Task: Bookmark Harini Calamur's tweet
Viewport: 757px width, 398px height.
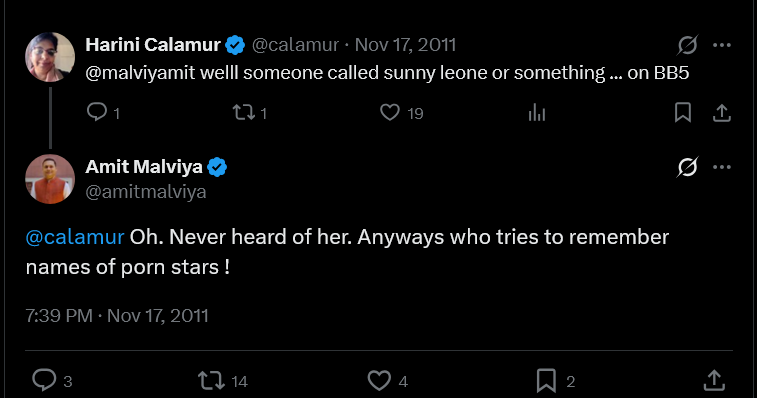Action: 683,113
